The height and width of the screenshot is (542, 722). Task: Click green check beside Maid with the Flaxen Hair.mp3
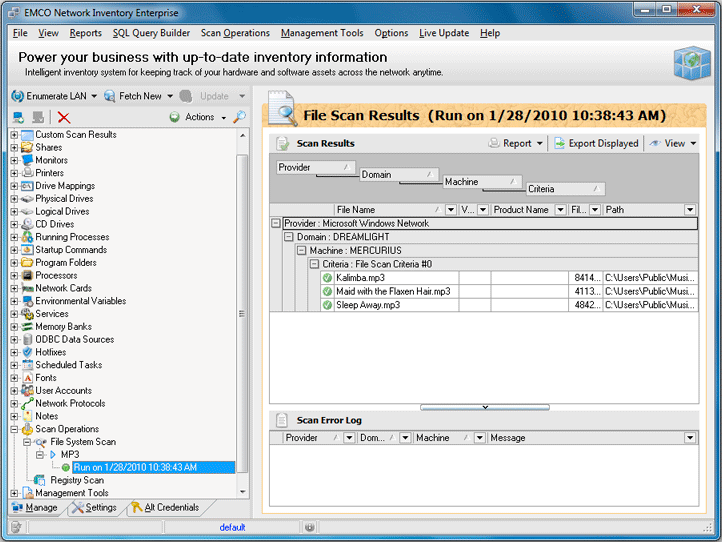point(327,291)
